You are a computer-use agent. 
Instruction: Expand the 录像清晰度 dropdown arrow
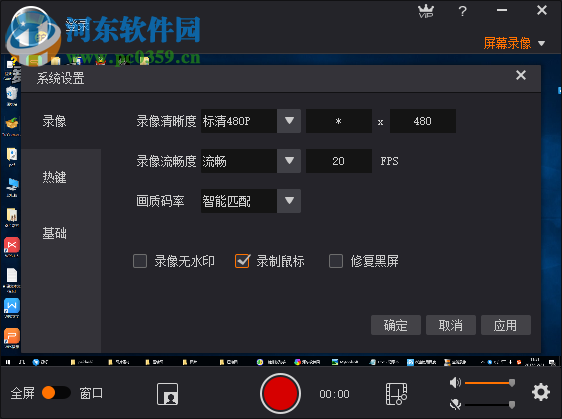(x=289, y=121)
